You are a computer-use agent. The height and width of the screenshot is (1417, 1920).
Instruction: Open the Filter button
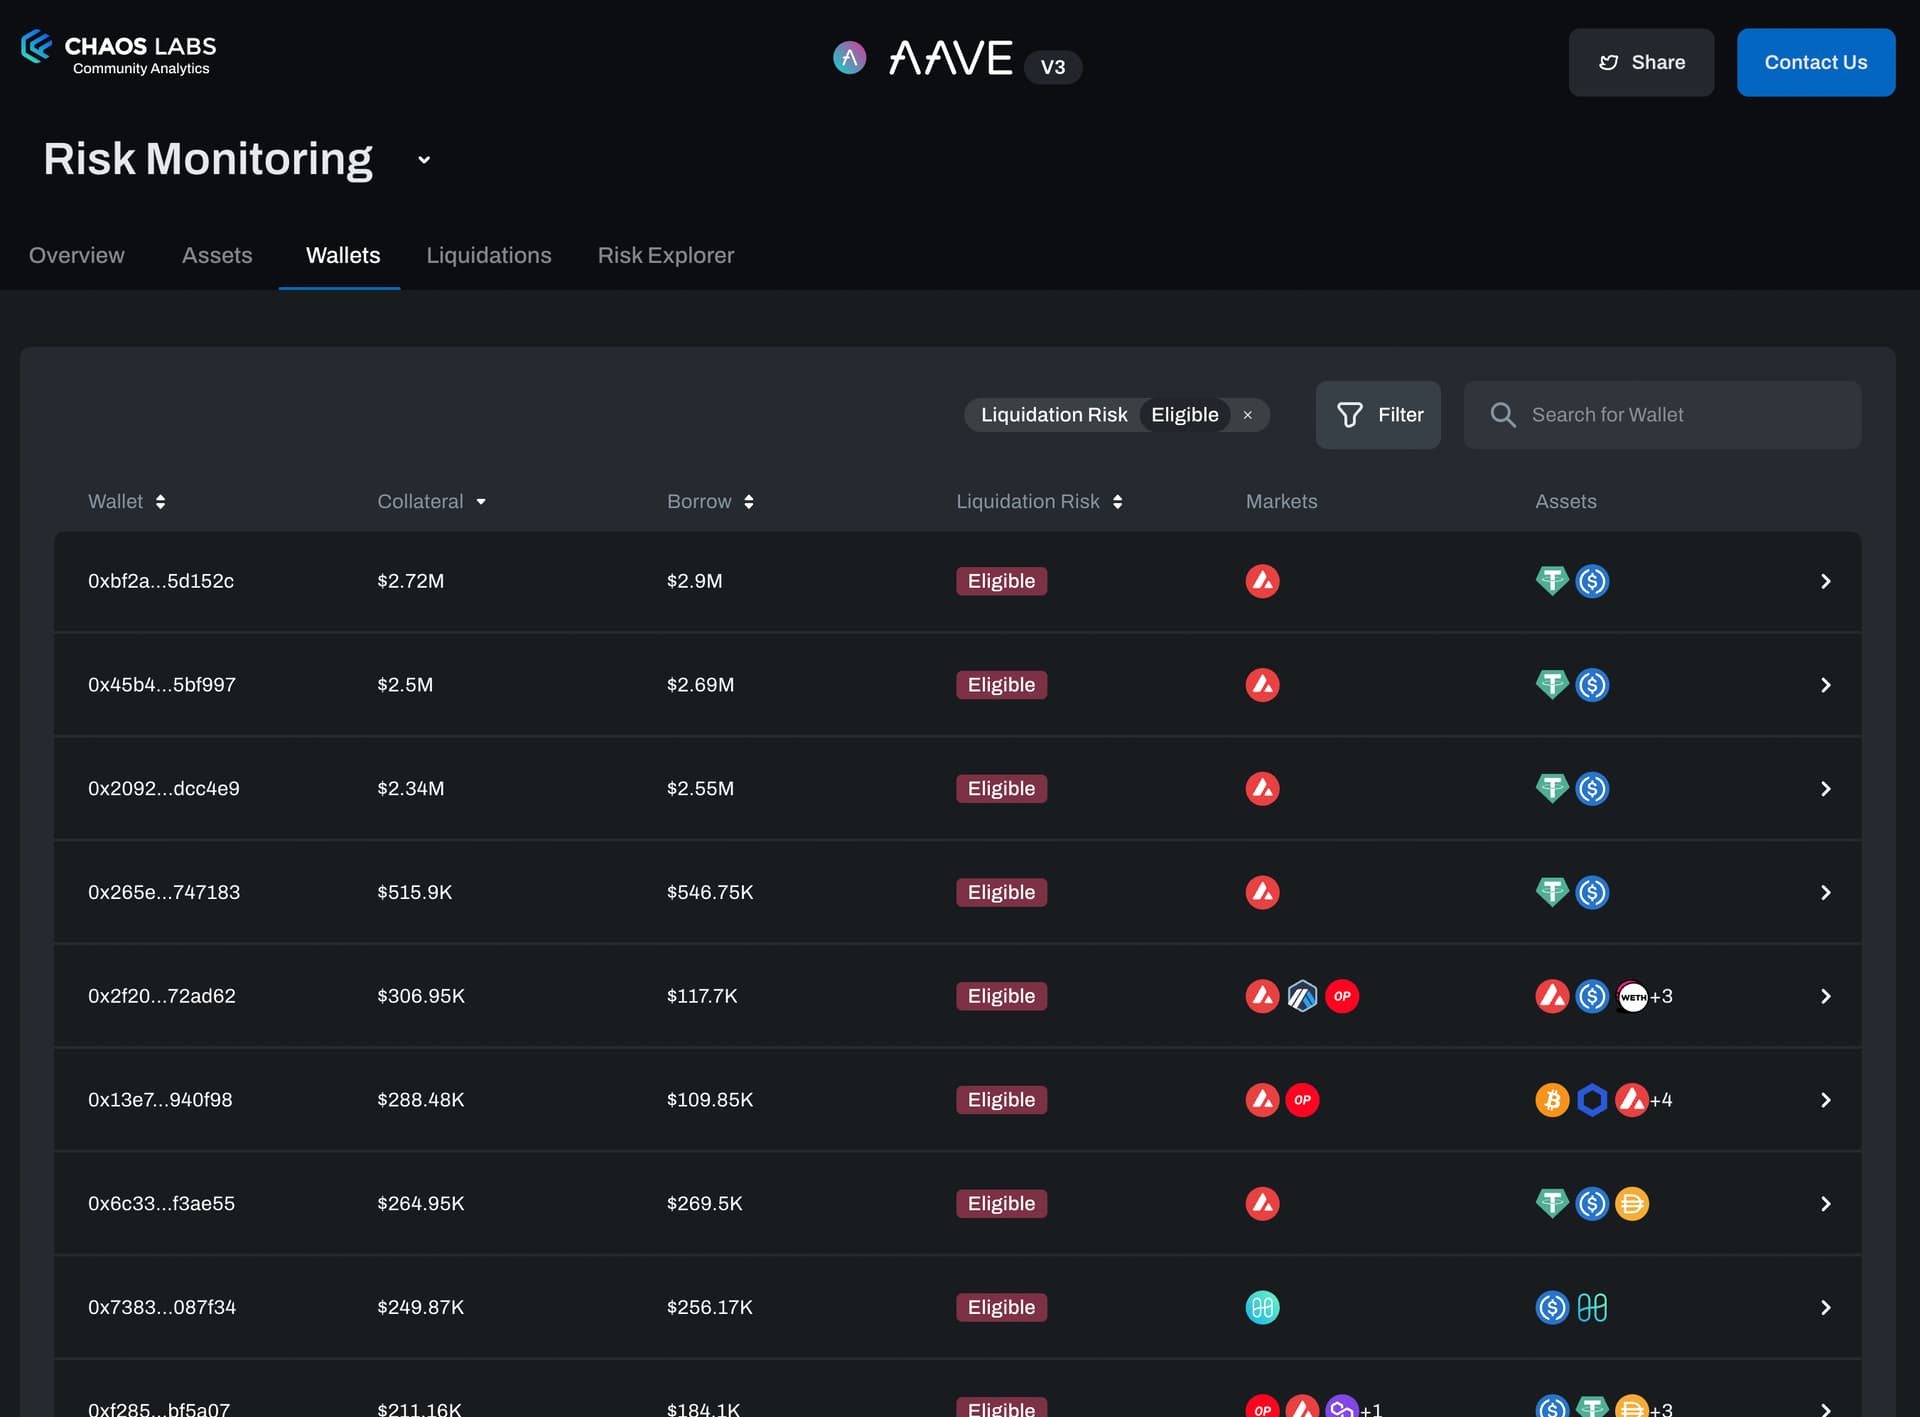click(1377, 415)
